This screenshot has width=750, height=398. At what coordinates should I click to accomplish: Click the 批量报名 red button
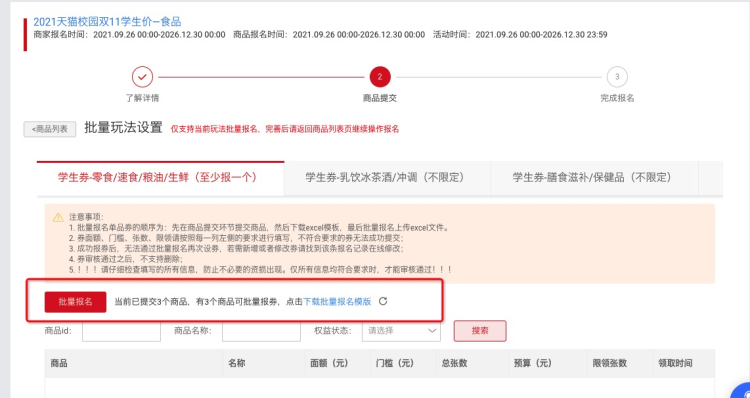coord(76,302)
